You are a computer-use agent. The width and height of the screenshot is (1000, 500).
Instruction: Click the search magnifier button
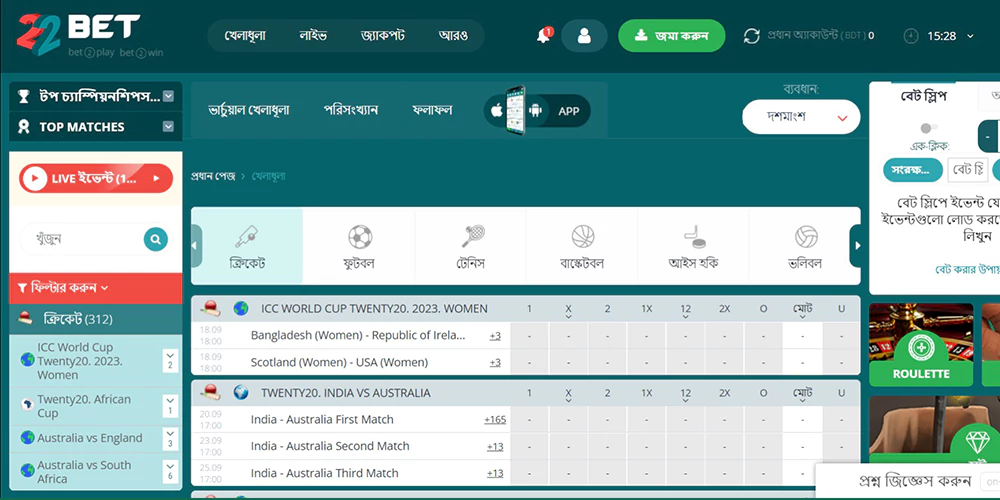(x=156, y=239)
